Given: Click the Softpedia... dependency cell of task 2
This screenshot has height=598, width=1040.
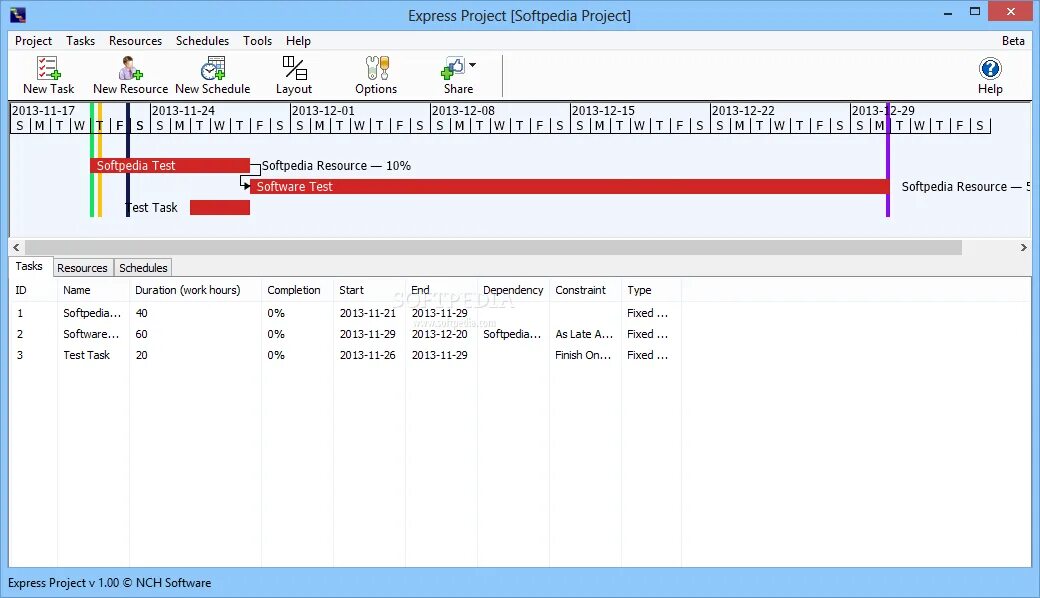Looking at the screenshot, I should click(x=512, y=334).
